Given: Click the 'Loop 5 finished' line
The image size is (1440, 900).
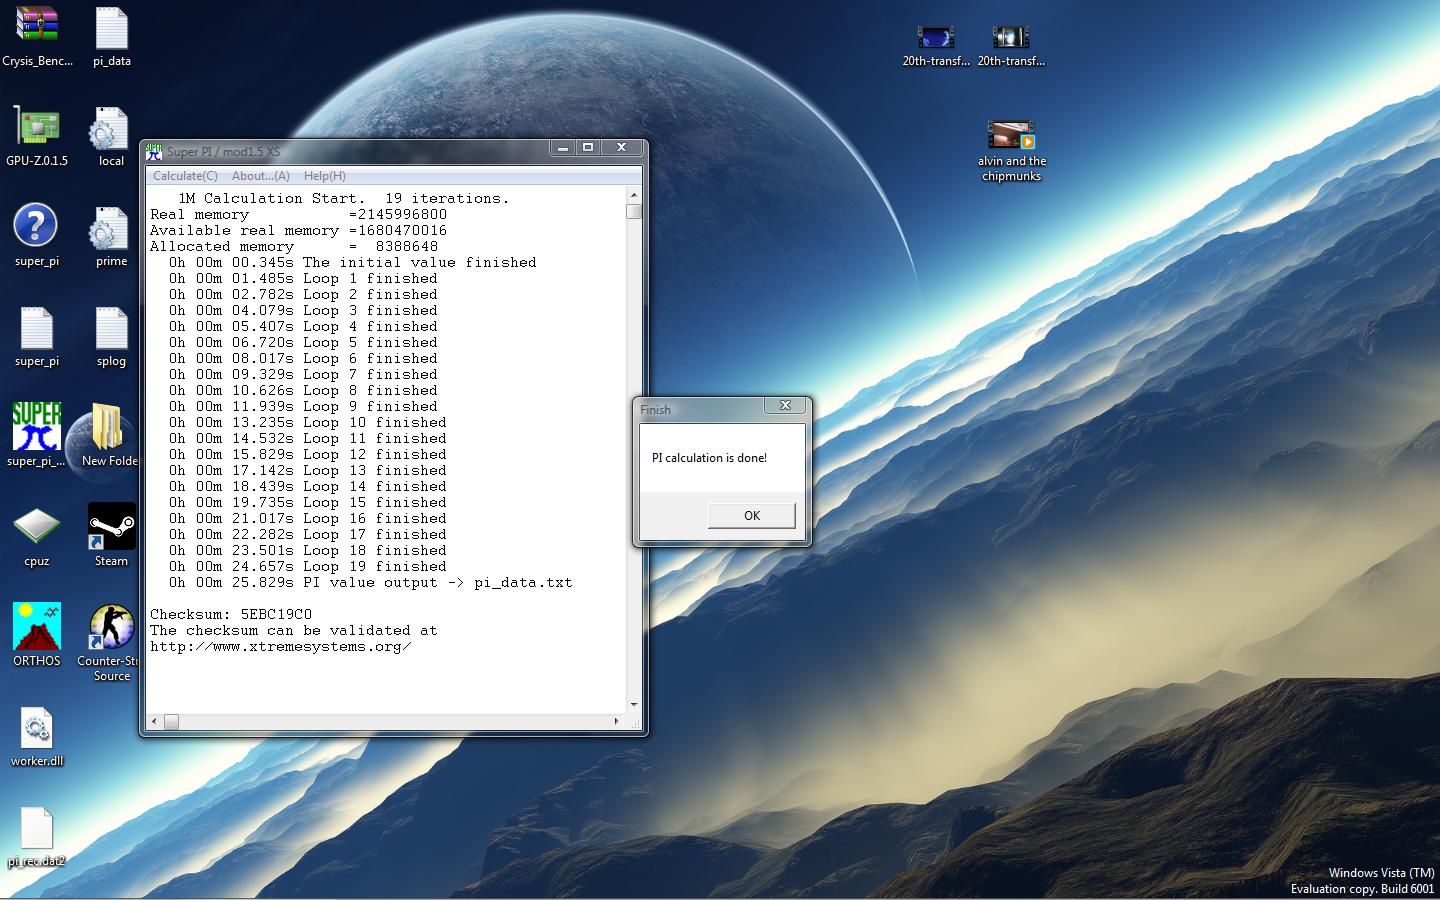Looking at the screenshot, I should coord(303,343).
